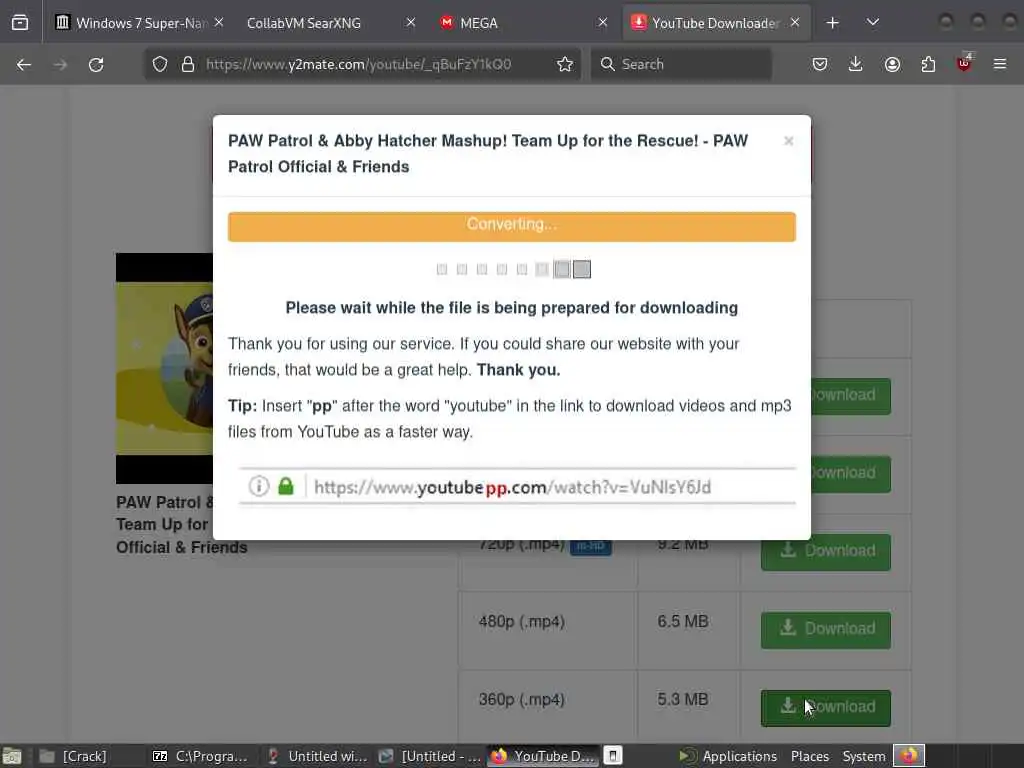The height and width of the screenshot is (768, 1024).
Task: Close the MEGA tab
Action: [x=602, y=23]
